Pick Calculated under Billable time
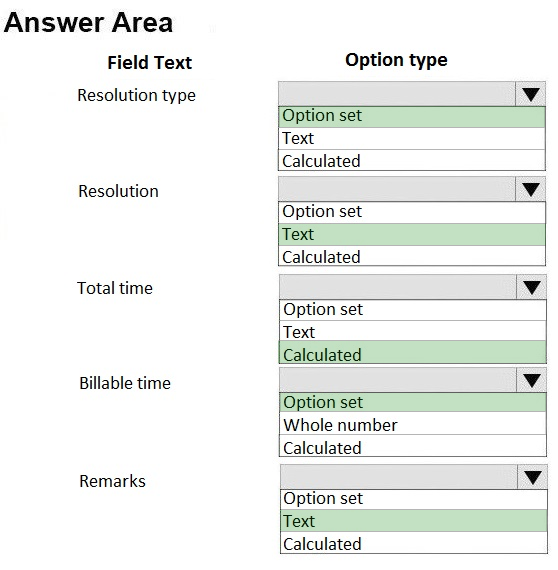Image resolution: width=558 pixels, height=570 pixels. (x=413, y=446)
